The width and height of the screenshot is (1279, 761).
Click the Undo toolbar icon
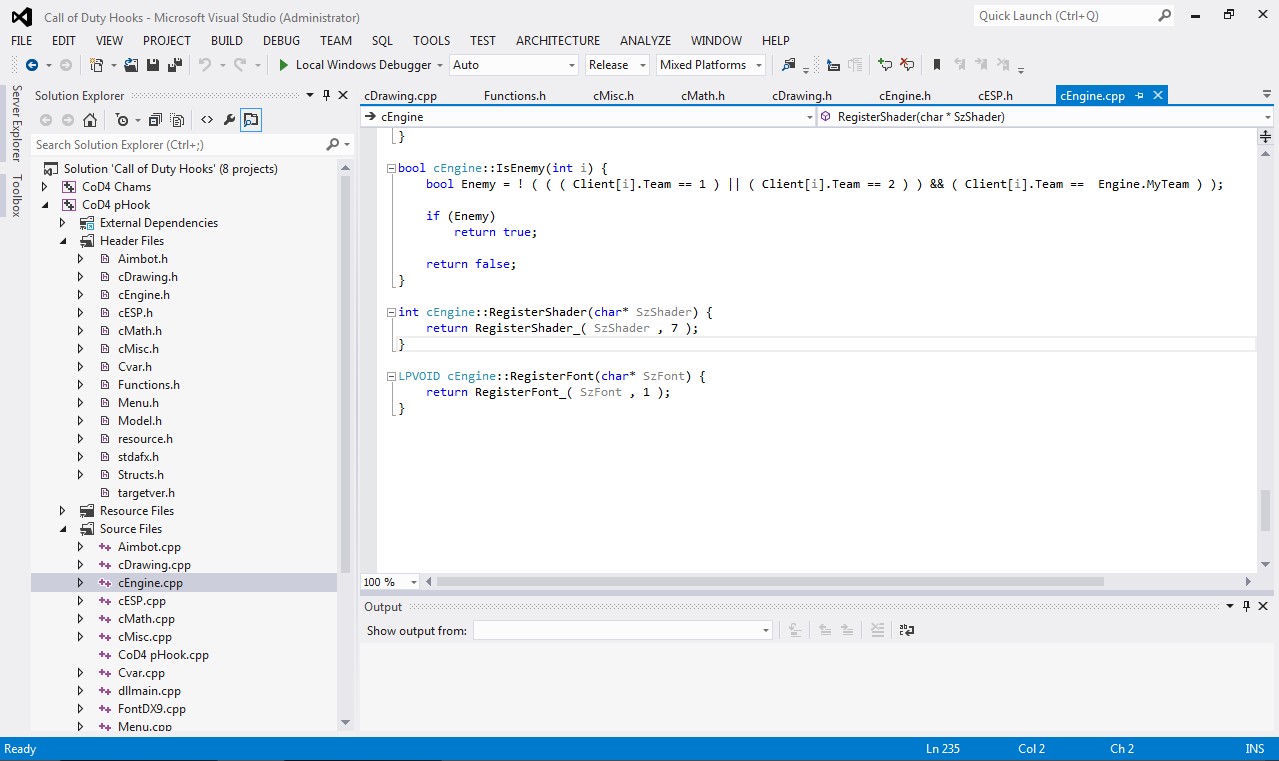tap(204, 65)
